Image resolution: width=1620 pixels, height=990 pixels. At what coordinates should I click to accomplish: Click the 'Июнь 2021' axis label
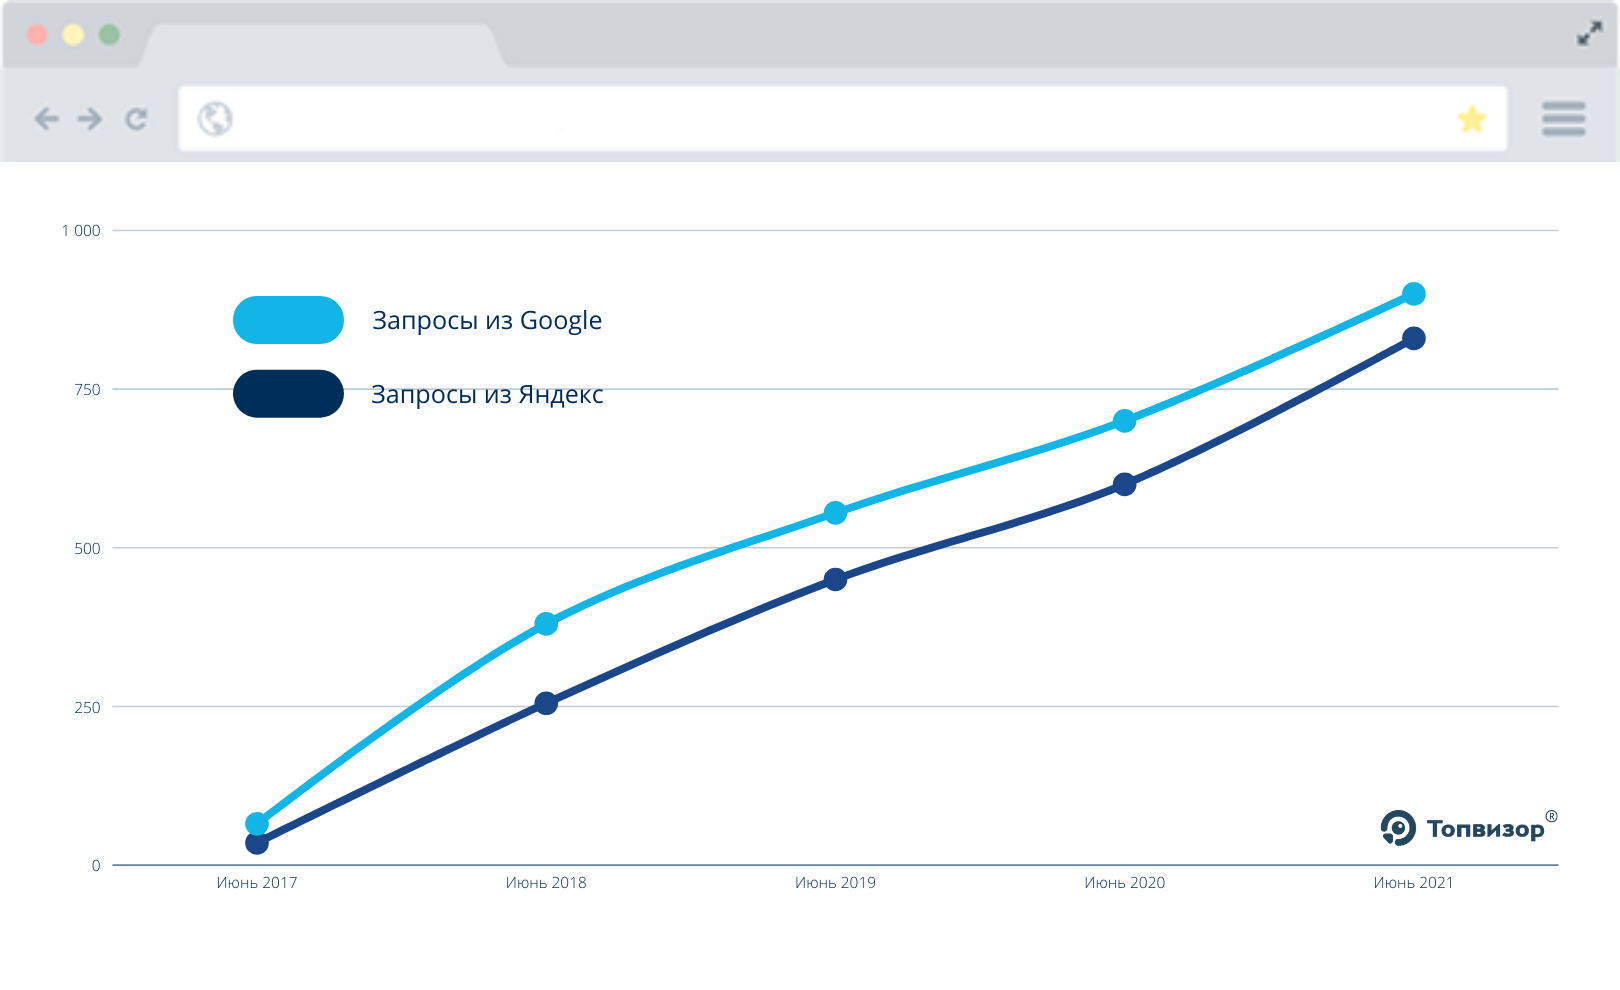point(1413,882)
